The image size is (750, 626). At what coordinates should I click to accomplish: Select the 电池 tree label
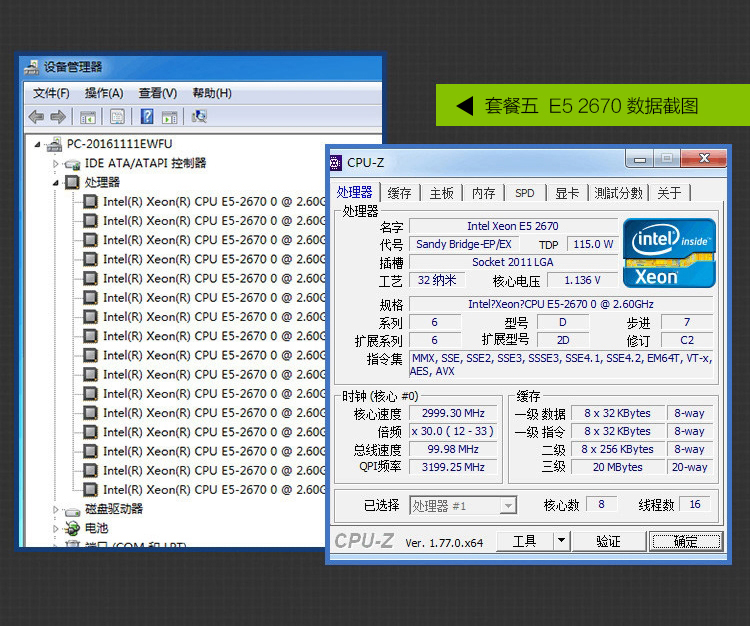click(97, 528)
